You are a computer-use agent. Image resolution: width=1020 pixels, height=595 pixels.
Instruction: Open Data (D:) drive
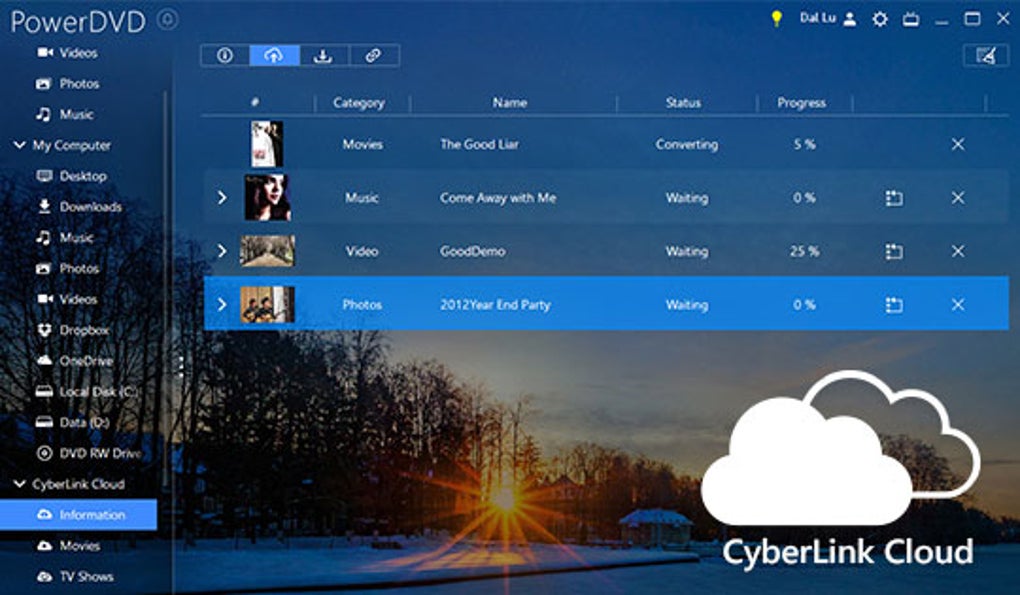coord(72,423)
